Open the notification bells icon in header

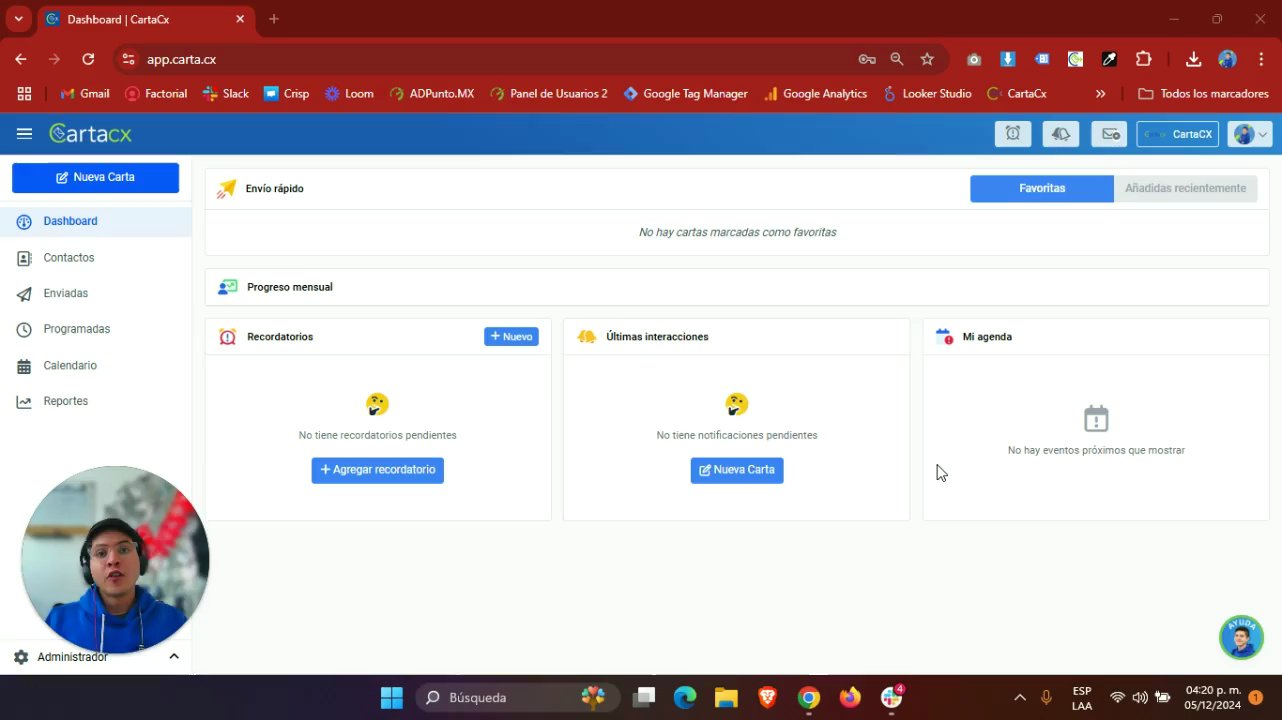[x=1060, y=134]
